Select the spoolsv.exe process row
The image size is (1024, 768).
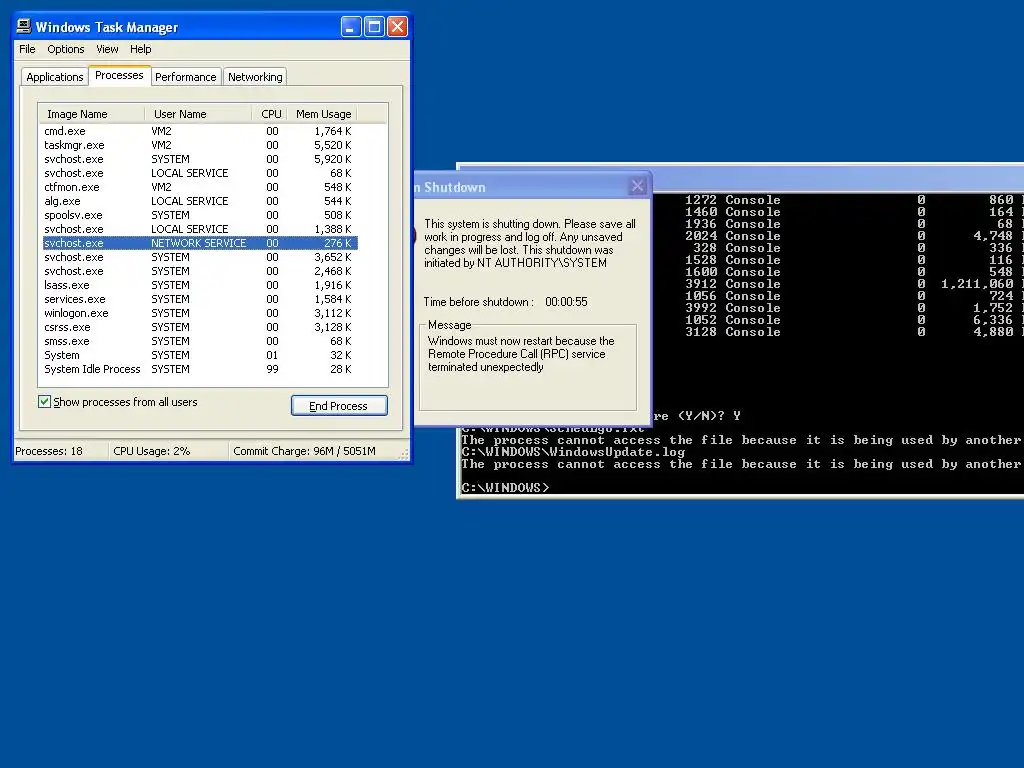click(199, 215)
